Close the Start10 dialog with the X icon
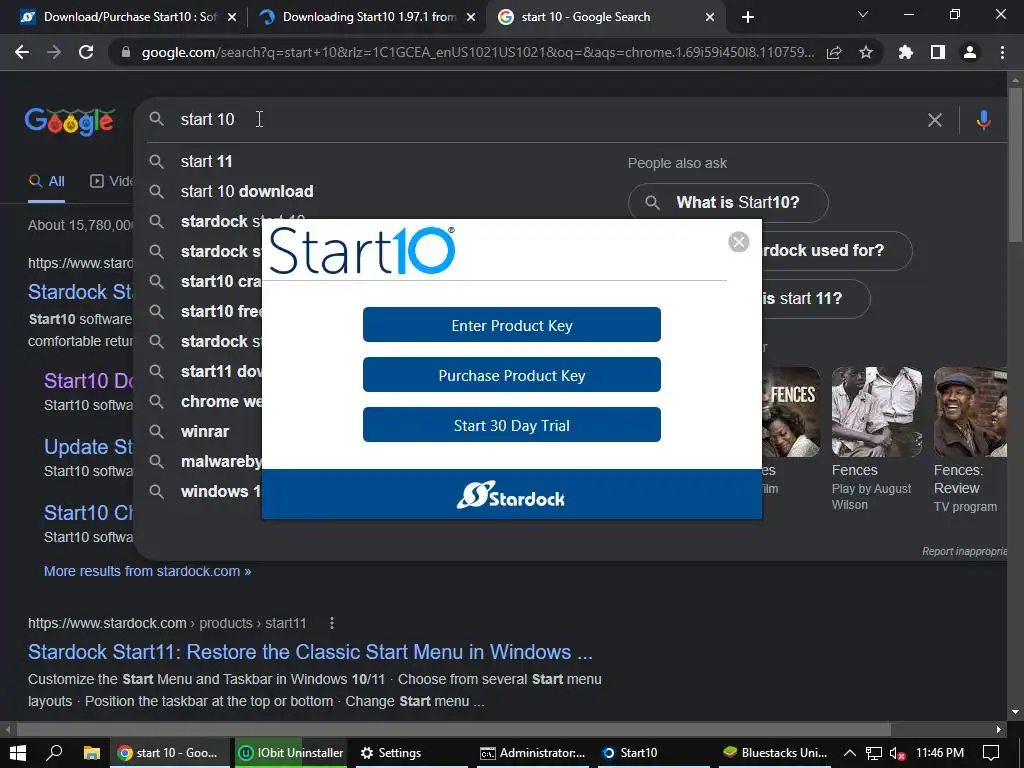The image size is (1024, 768). (x=739, y=242)
